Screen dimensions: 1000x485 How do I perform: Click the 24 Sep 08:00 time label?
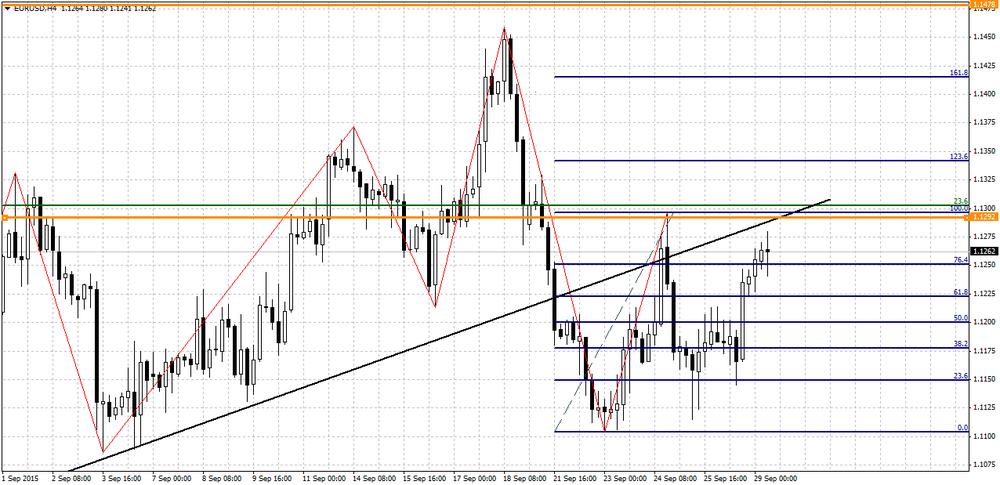(x=677, y=477)
